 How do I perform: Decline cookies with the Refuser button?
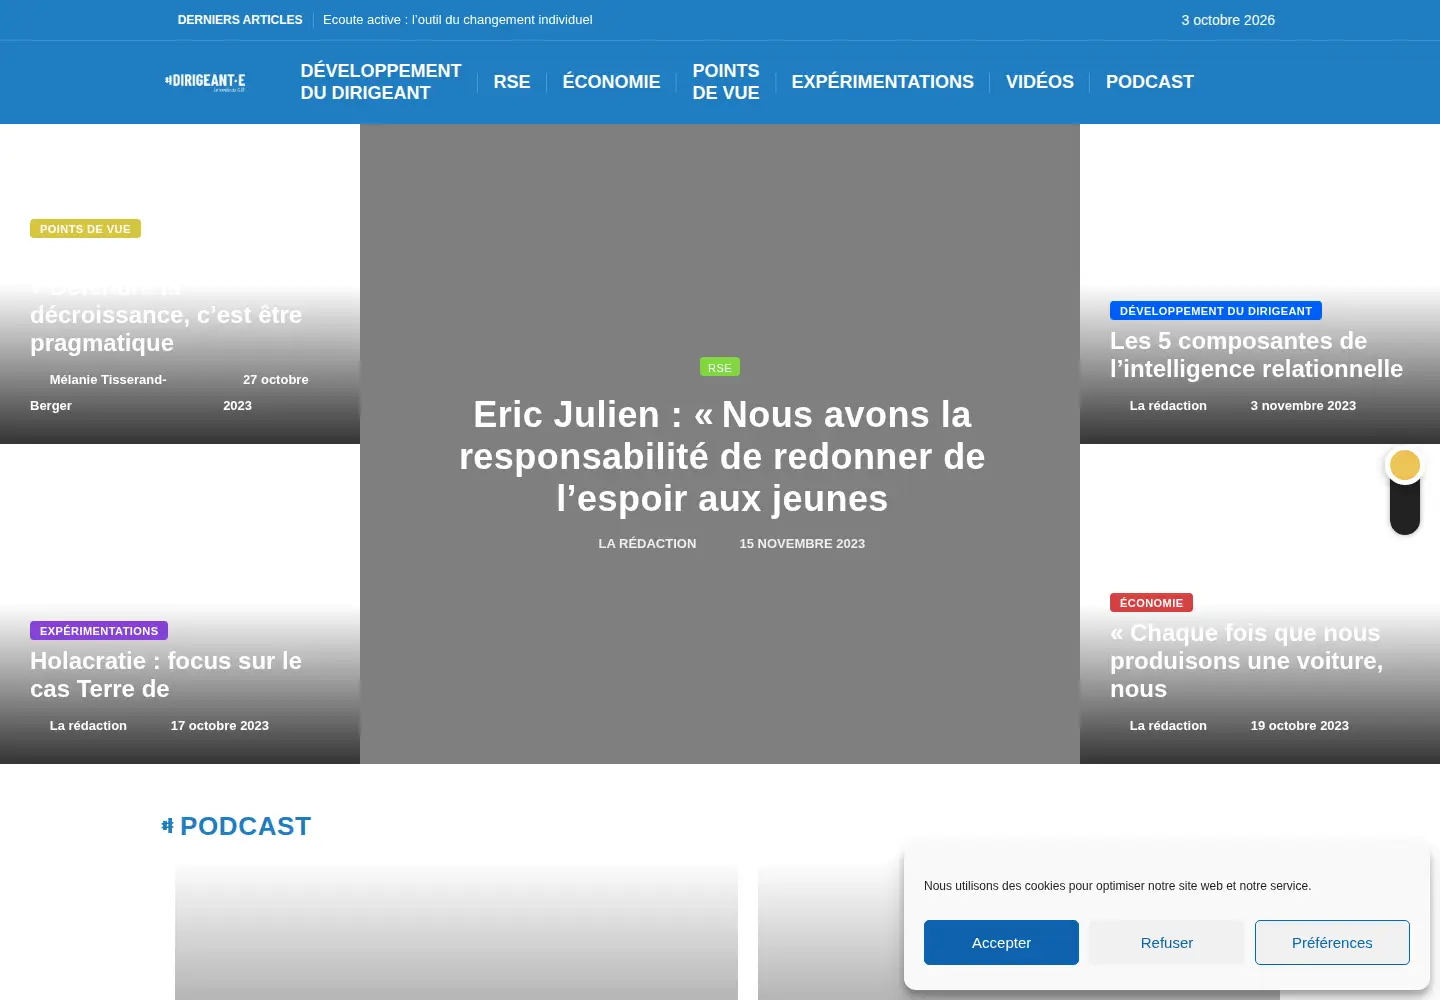click(x=1167, y=942)
